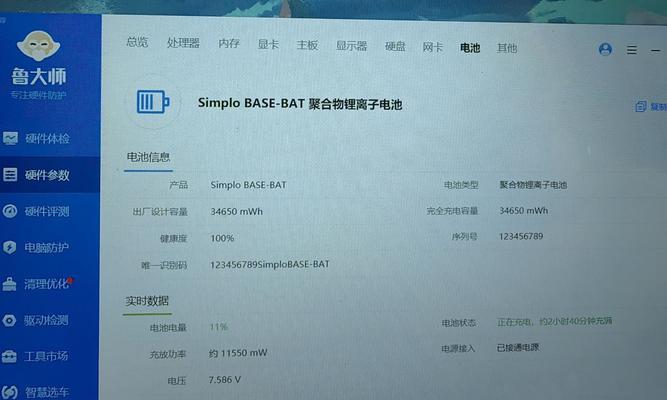
Task: Click the 电池信息 section heading
Action: (148, 157)
